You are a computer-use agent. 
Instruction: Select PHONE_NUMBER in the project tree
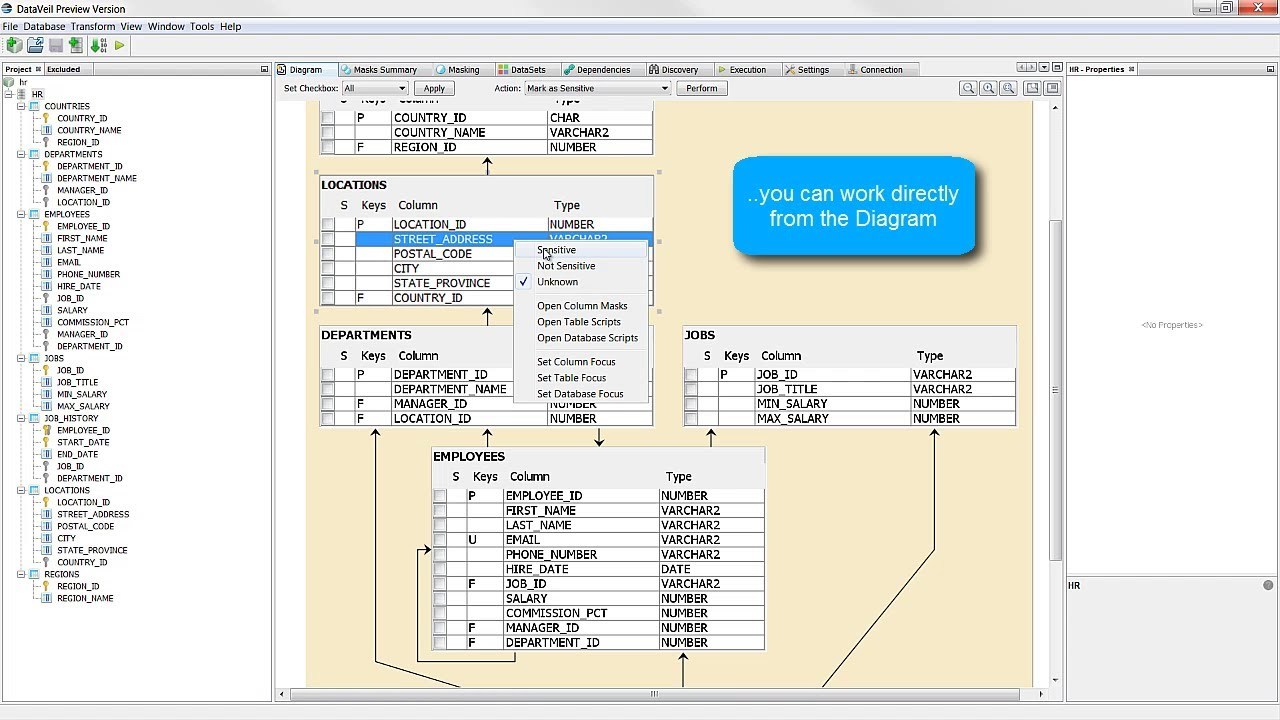(x=88, y=274)
